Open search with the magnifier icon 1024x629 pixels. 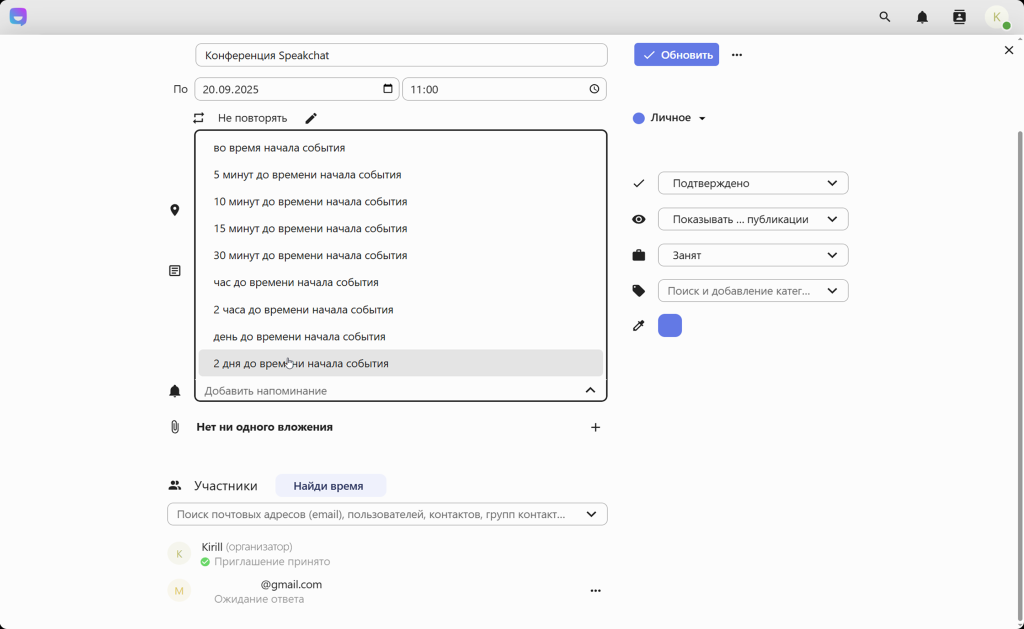click(x=884, y=17)
